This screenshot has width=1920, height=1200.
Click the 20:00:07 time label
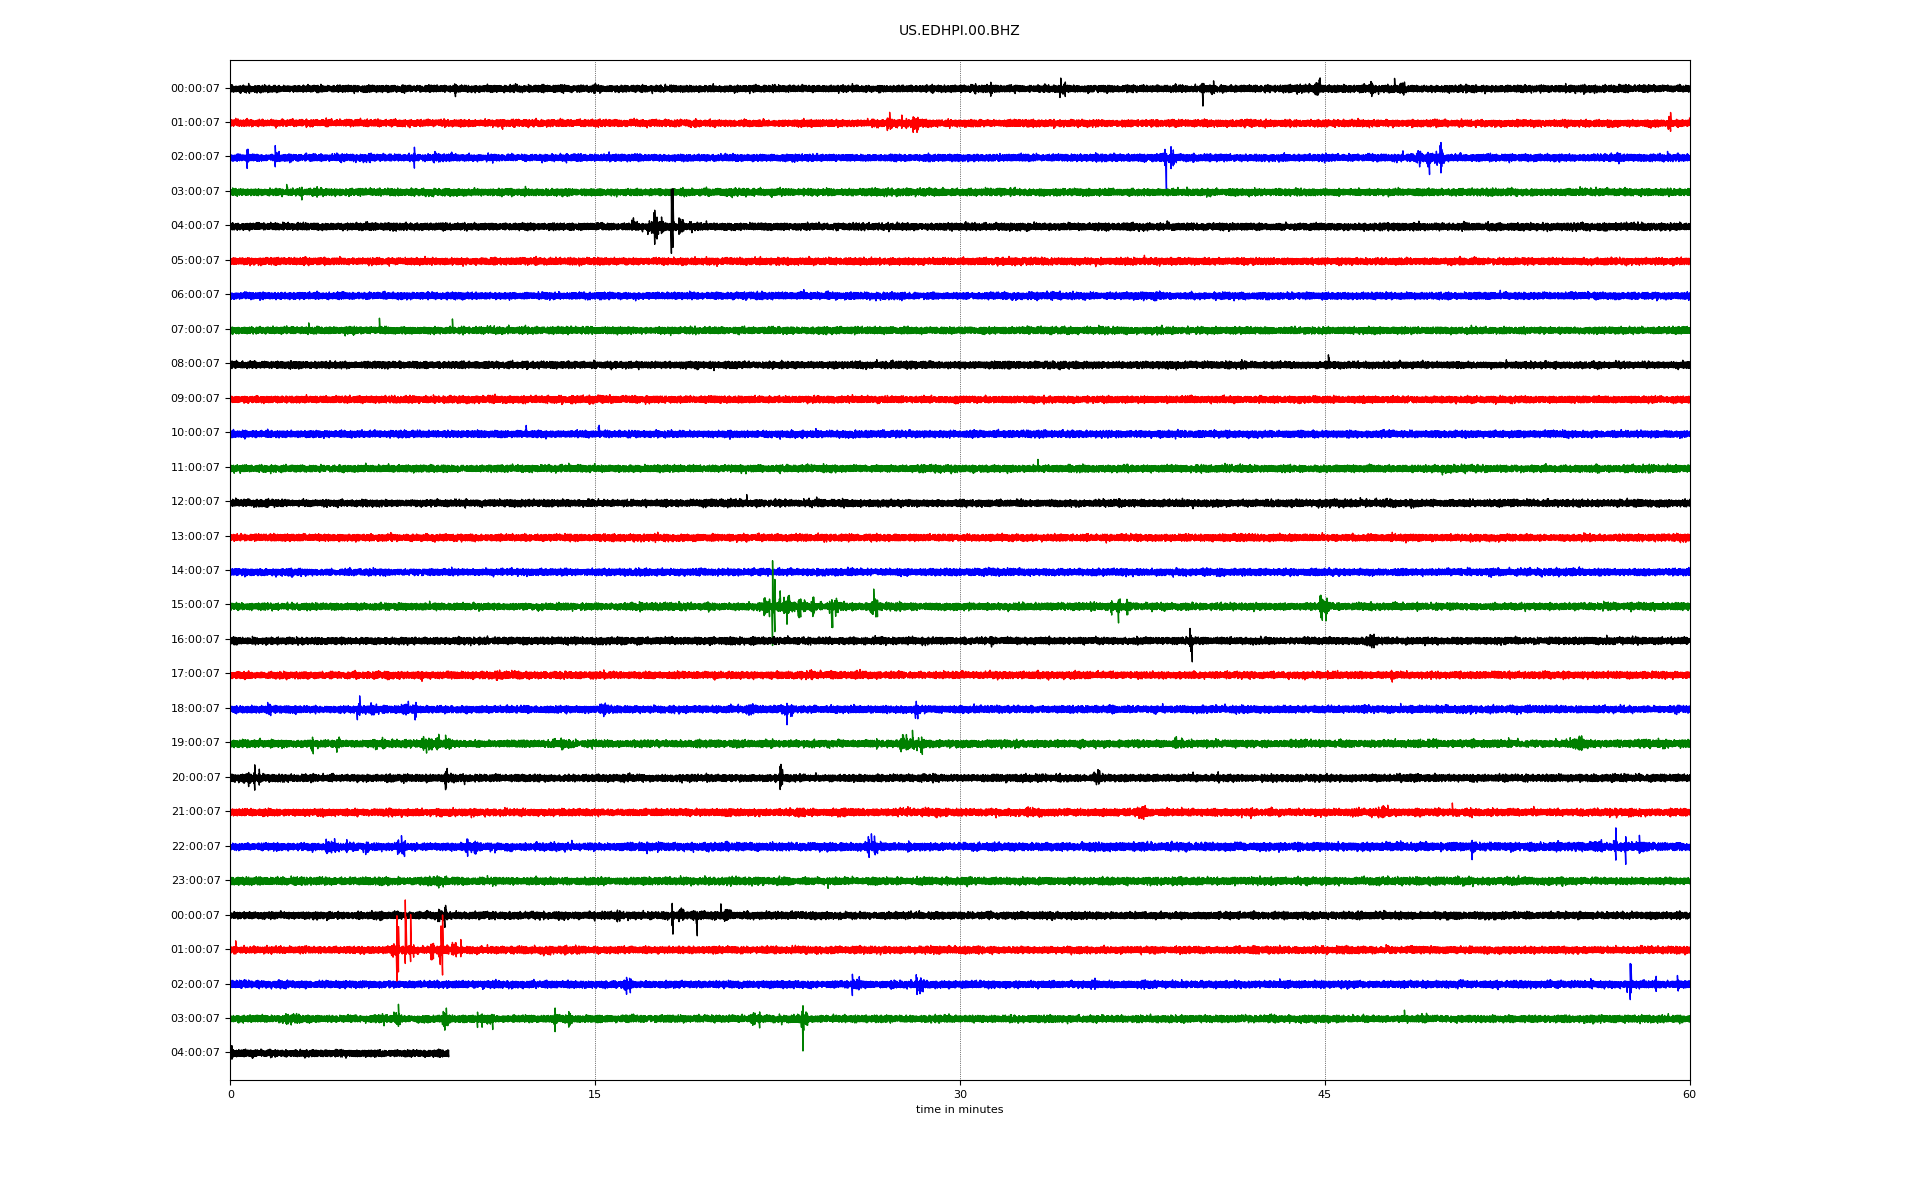coord(195,778)
